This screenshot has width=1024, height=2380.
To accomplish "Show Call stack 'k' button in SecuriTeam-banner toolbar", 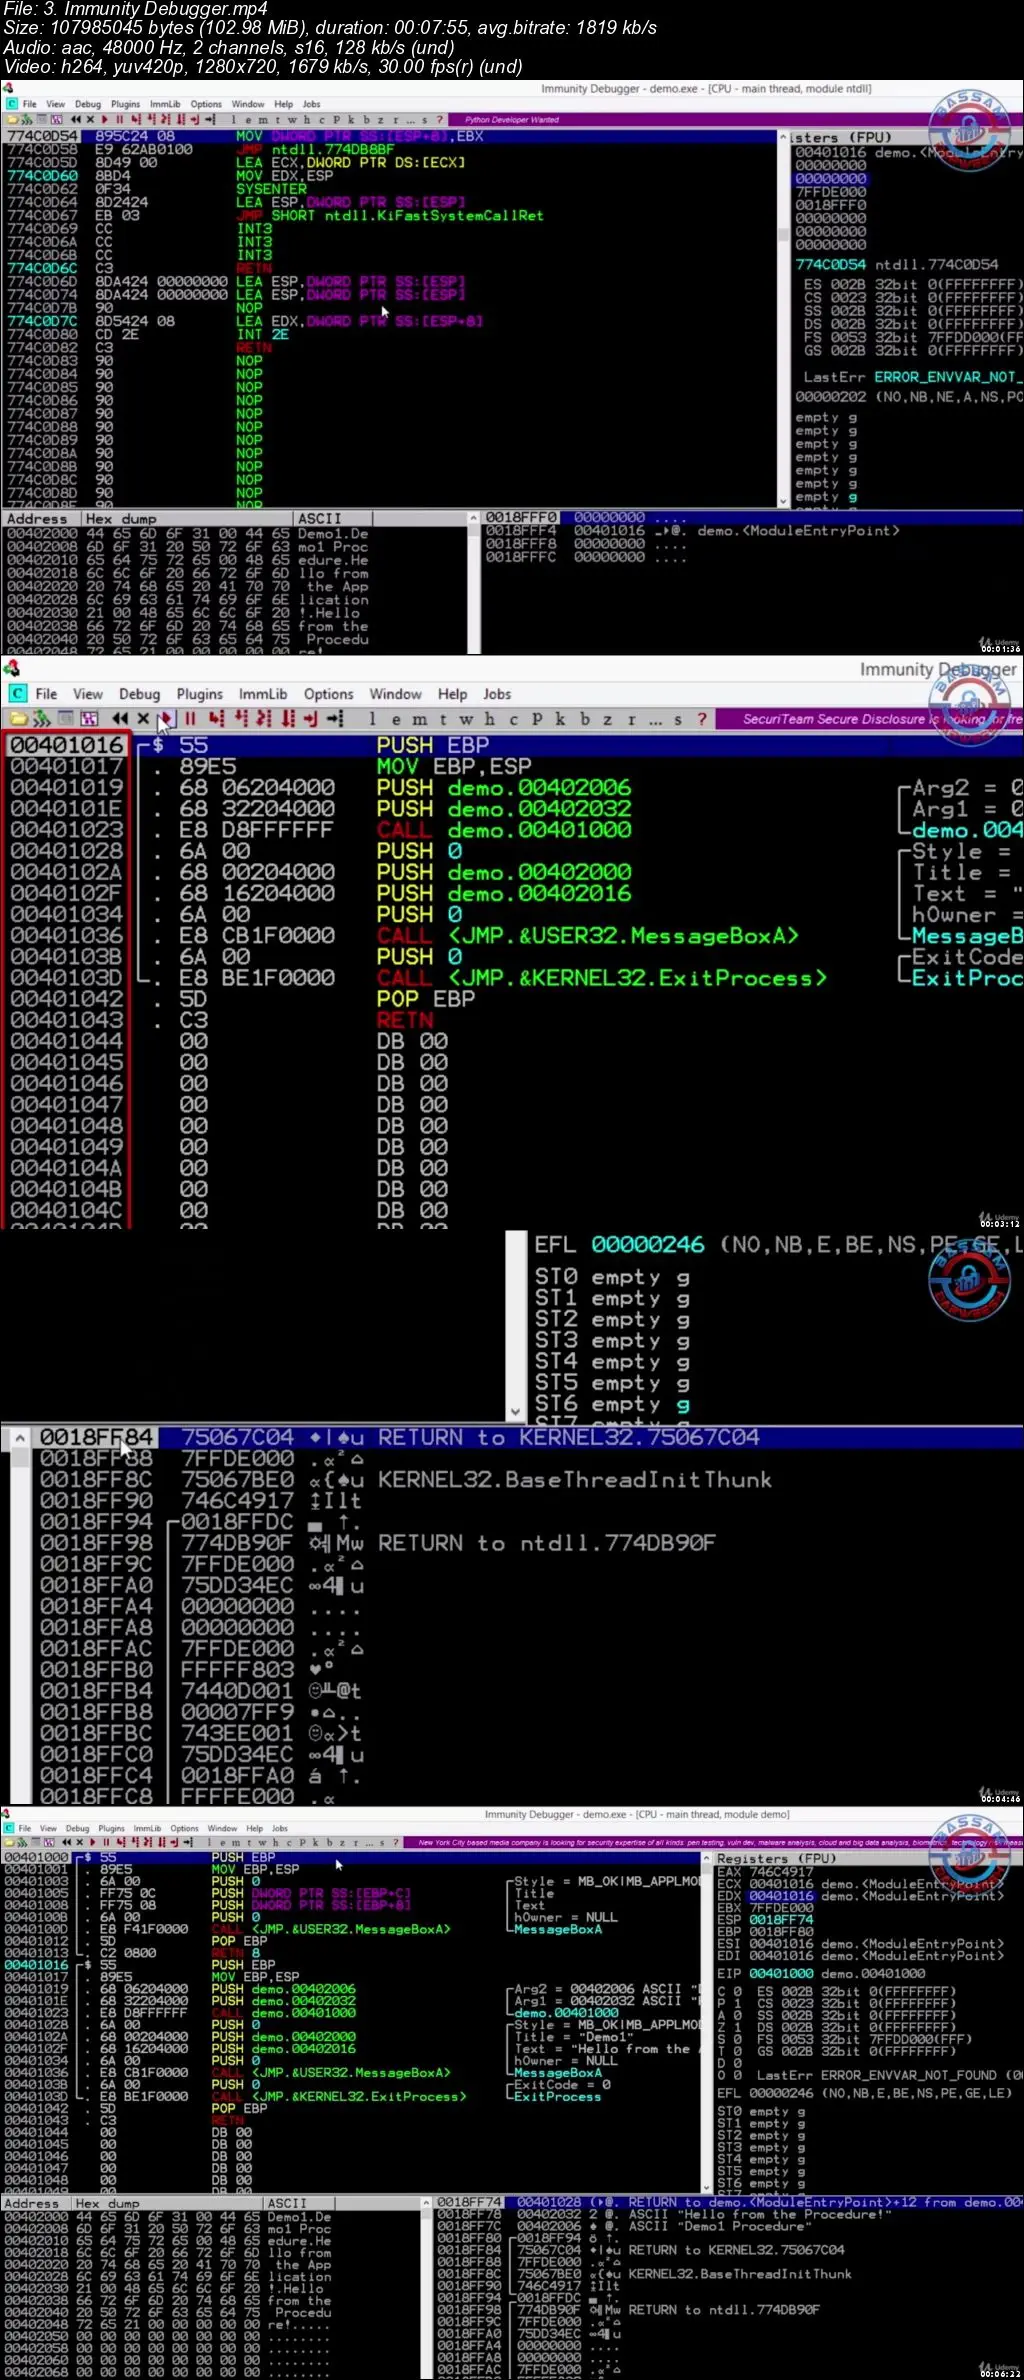I will [560, 719].
